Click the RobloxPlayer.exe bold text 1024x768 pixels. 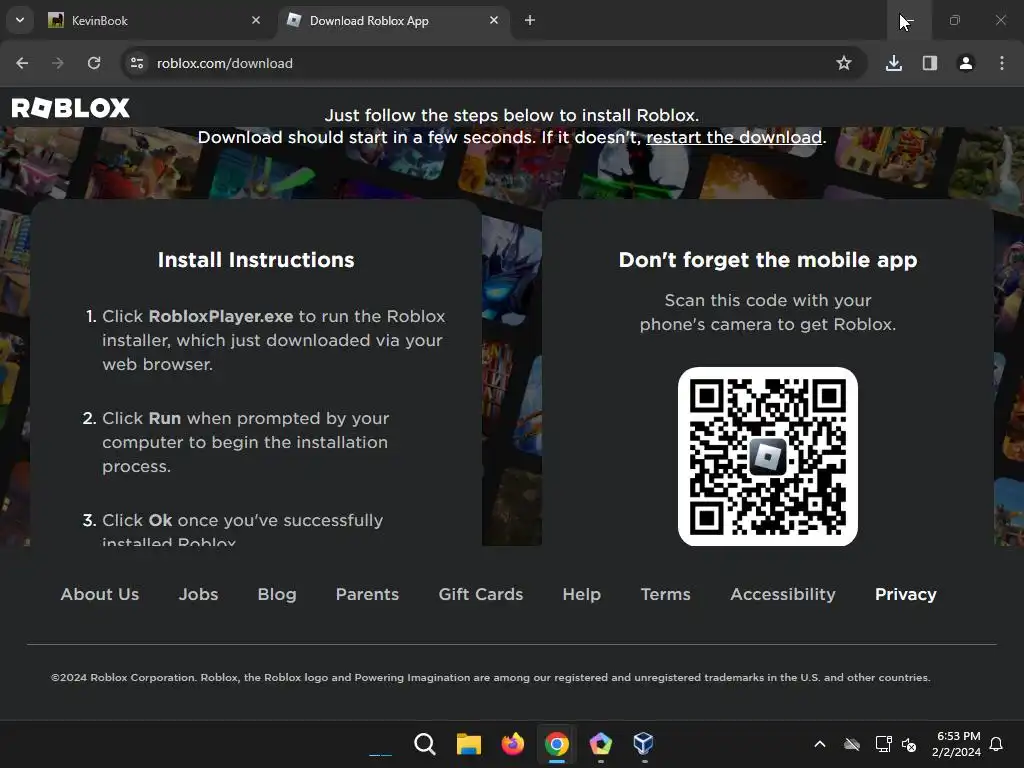coord(221,316)
